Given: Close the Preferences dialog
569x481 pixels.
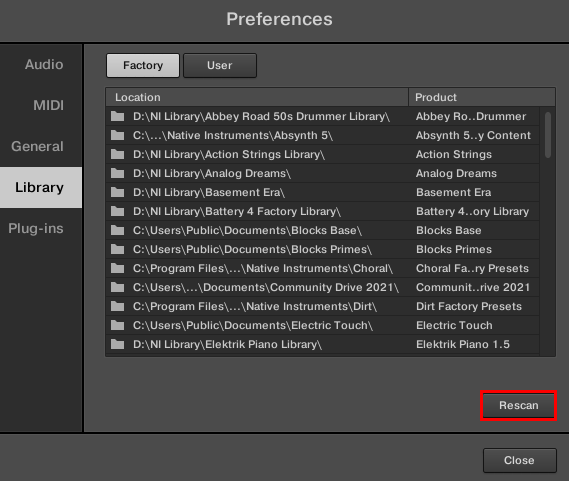Looking at the screenshot, I should coord(519,460).
